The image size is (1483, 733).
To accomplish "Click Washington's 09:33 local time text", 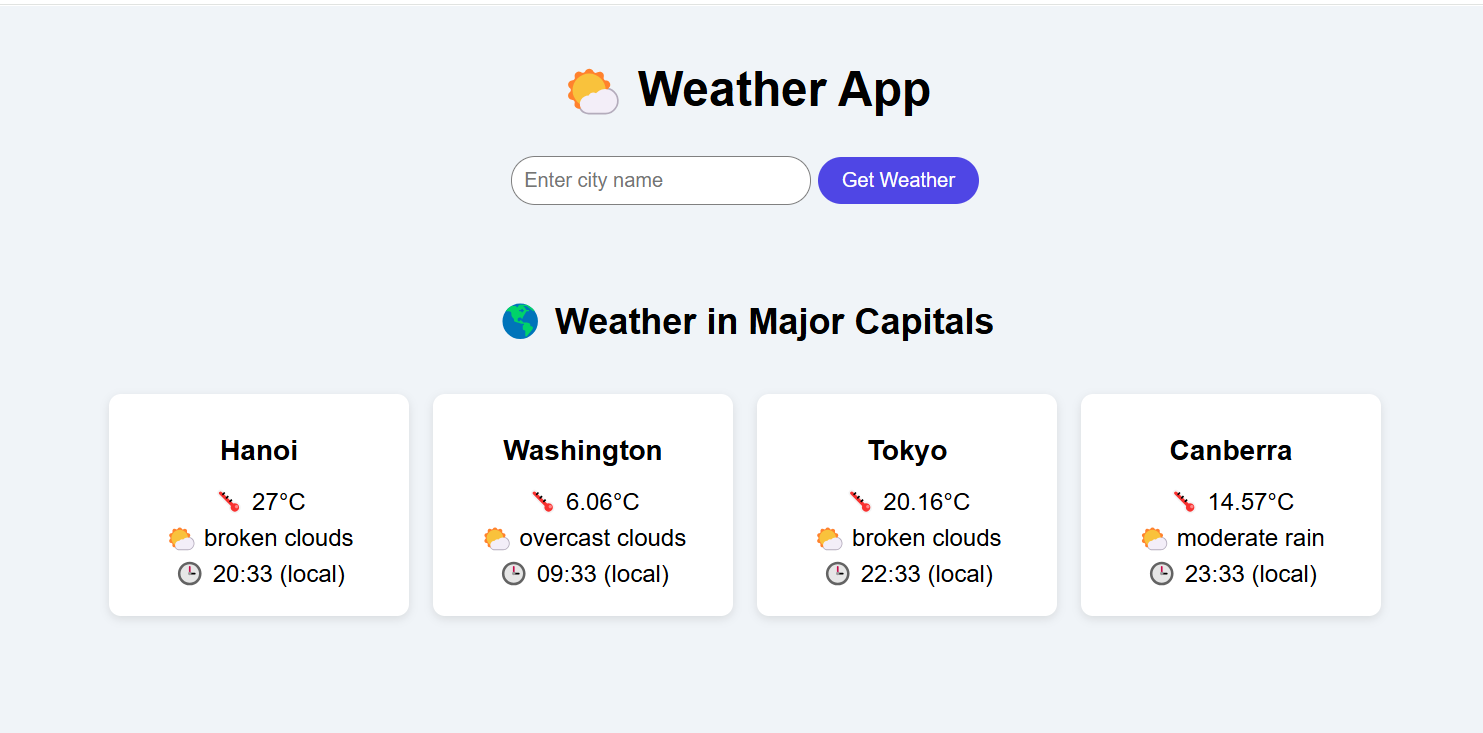I will click(x=602, y=574).
